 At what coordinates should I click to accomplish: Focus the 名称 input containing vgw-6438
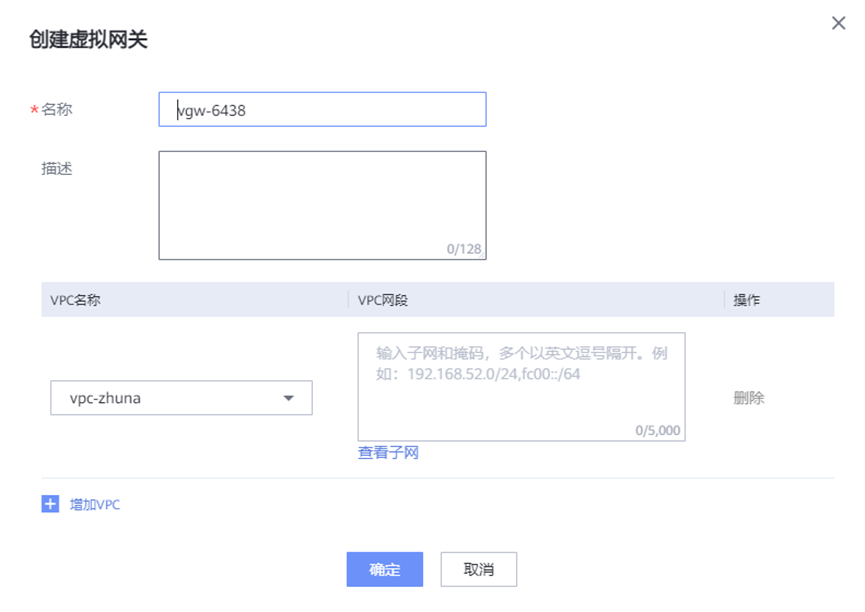coord(322,110)
